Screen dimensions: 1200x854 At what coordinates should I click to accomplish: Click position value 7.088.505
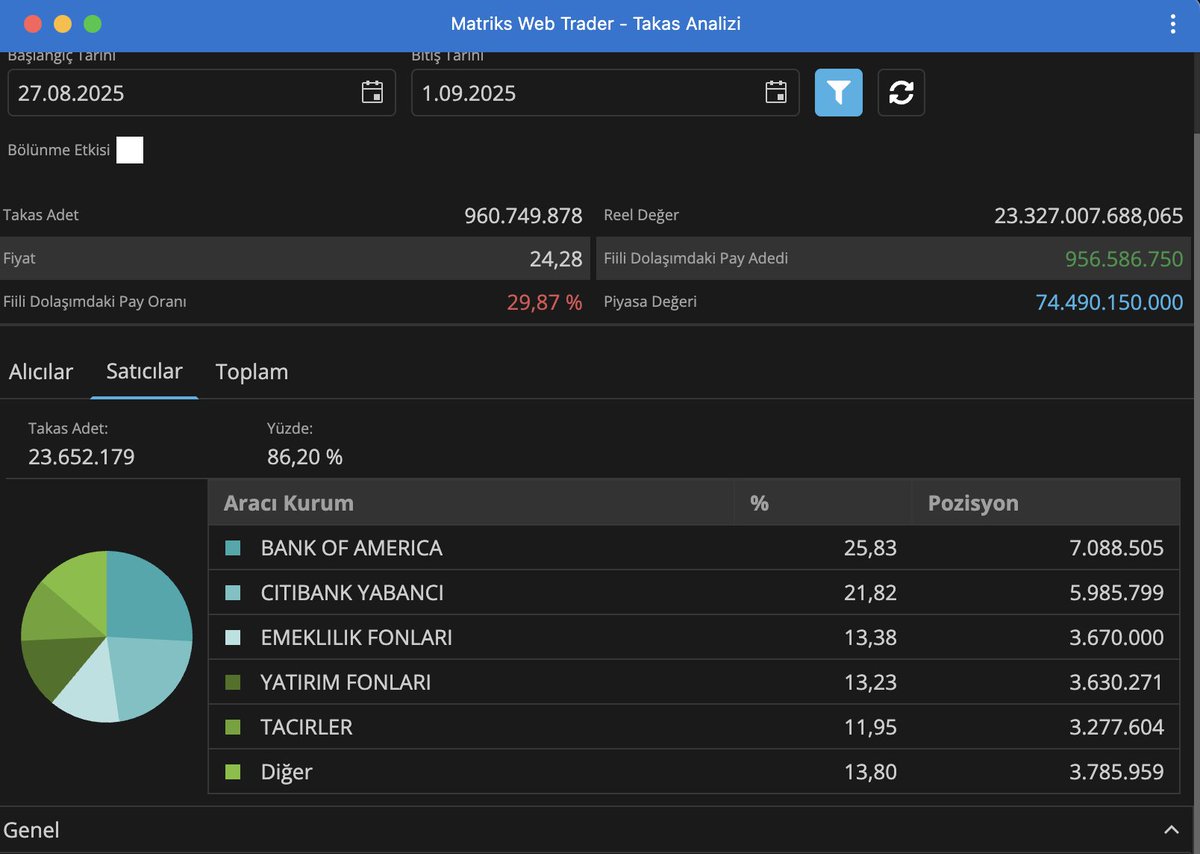pyautogui.click(x=1116, y=548)
